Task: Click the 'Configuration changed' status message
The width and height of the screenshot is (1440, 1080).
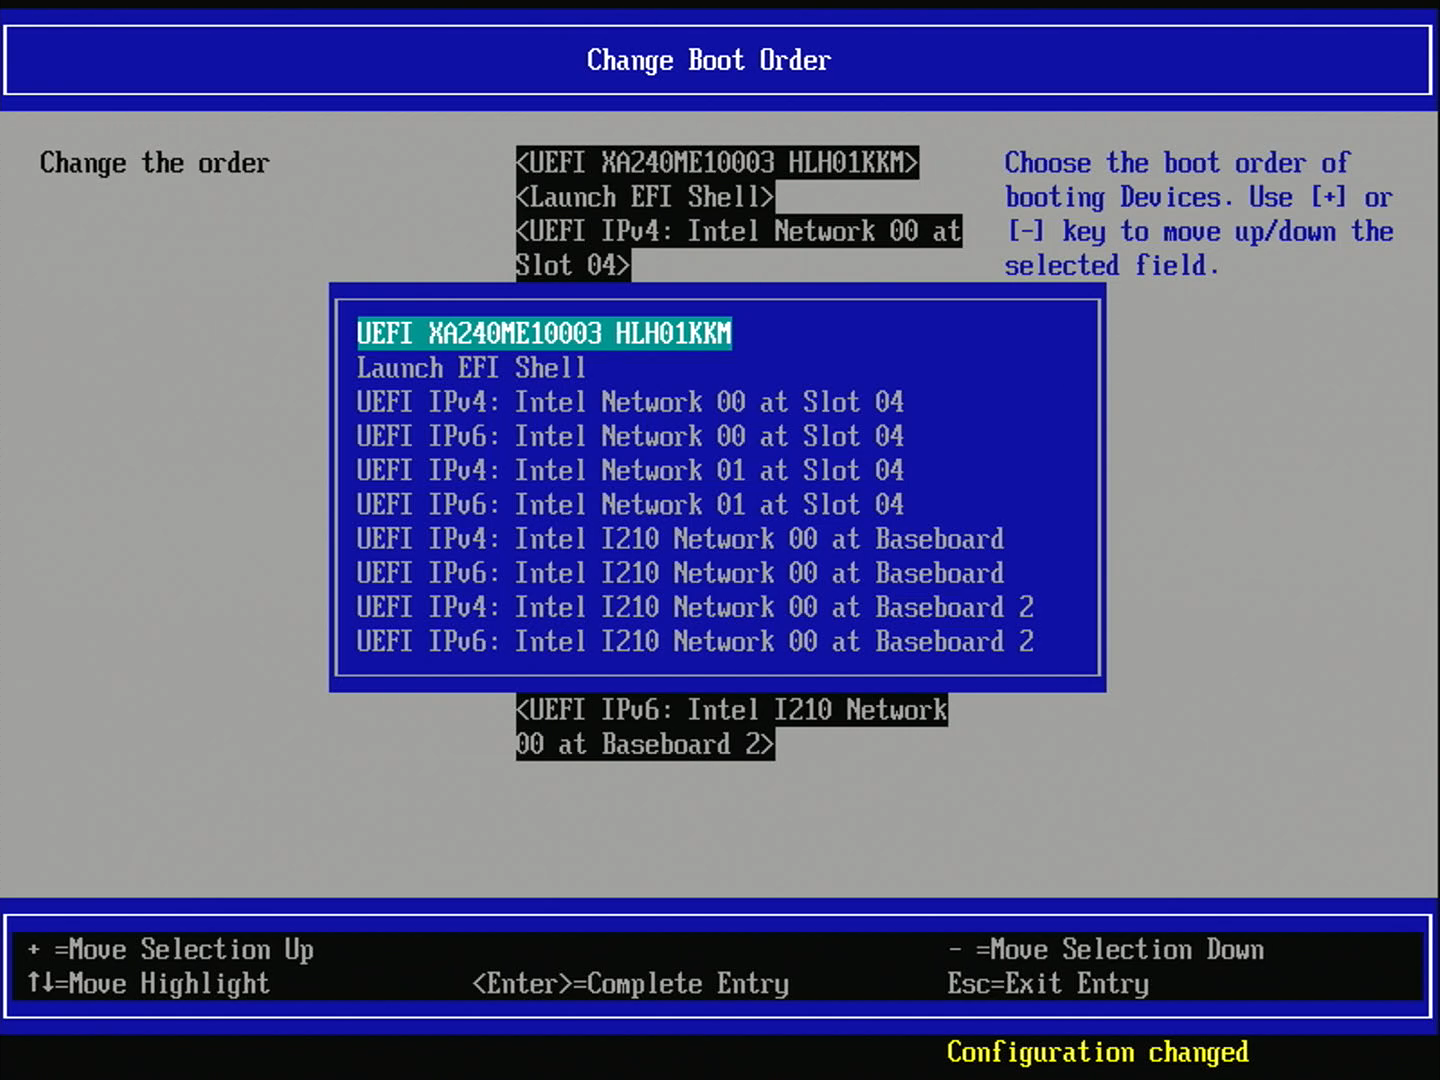Action: tap(1098, 1053)
